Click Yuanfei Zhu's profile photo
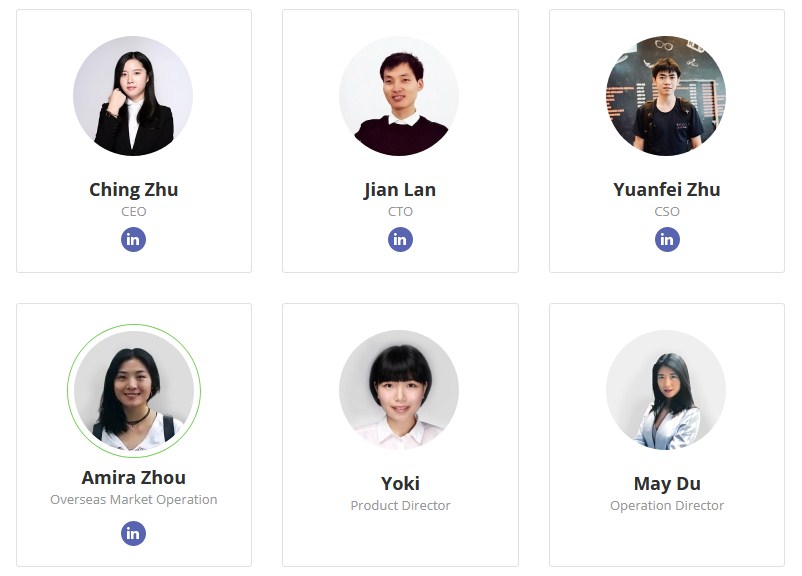This screenshot has height=576, width=802. point(667,96)
